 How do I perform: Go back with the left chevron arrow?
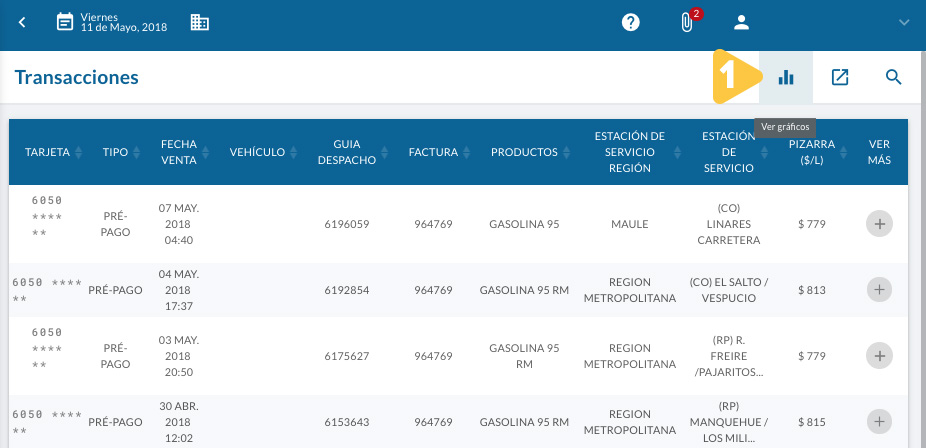tap(22, 22)
